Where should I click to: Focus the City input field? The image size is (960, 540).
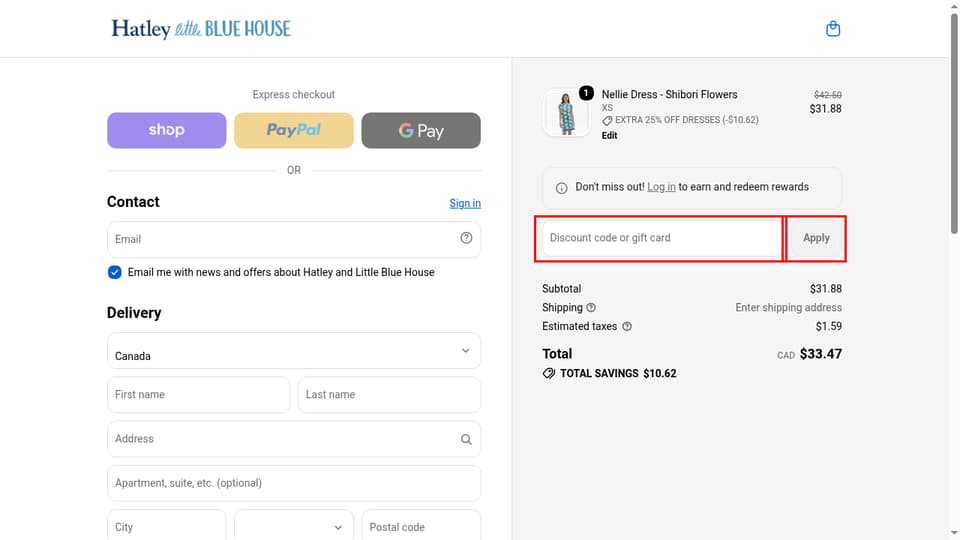[x=167, y=527]
